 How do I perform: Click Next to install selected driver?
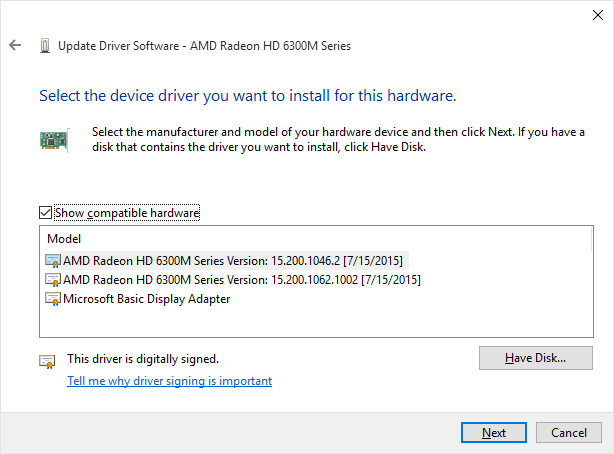(x=494, y=432)
